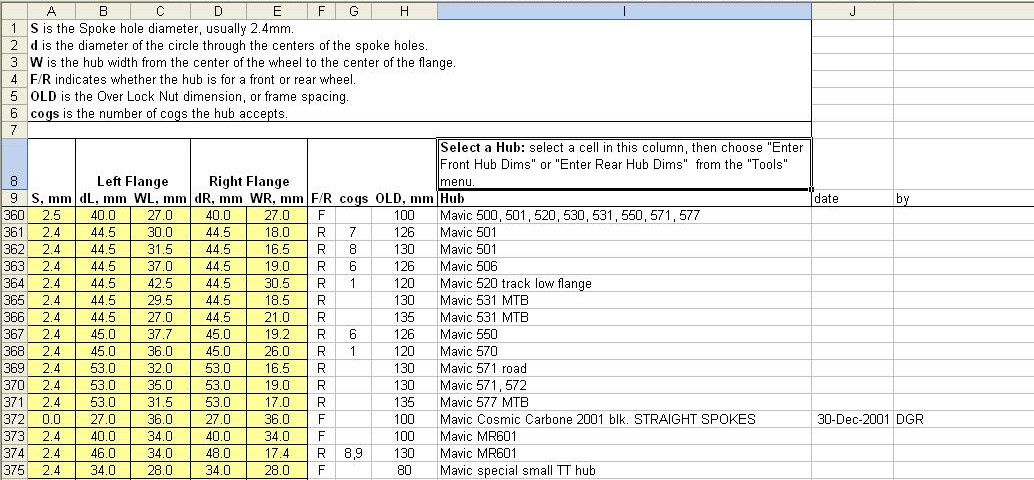Click the 'Select a Hub' instruction cell
1034x480 pixels.
click(x=624, y=164)
